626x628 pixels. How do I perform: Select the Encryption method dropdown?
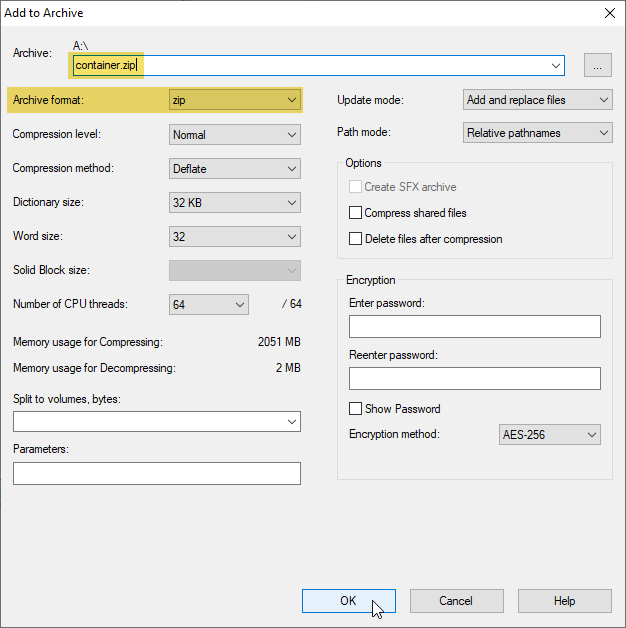point(549,435)
